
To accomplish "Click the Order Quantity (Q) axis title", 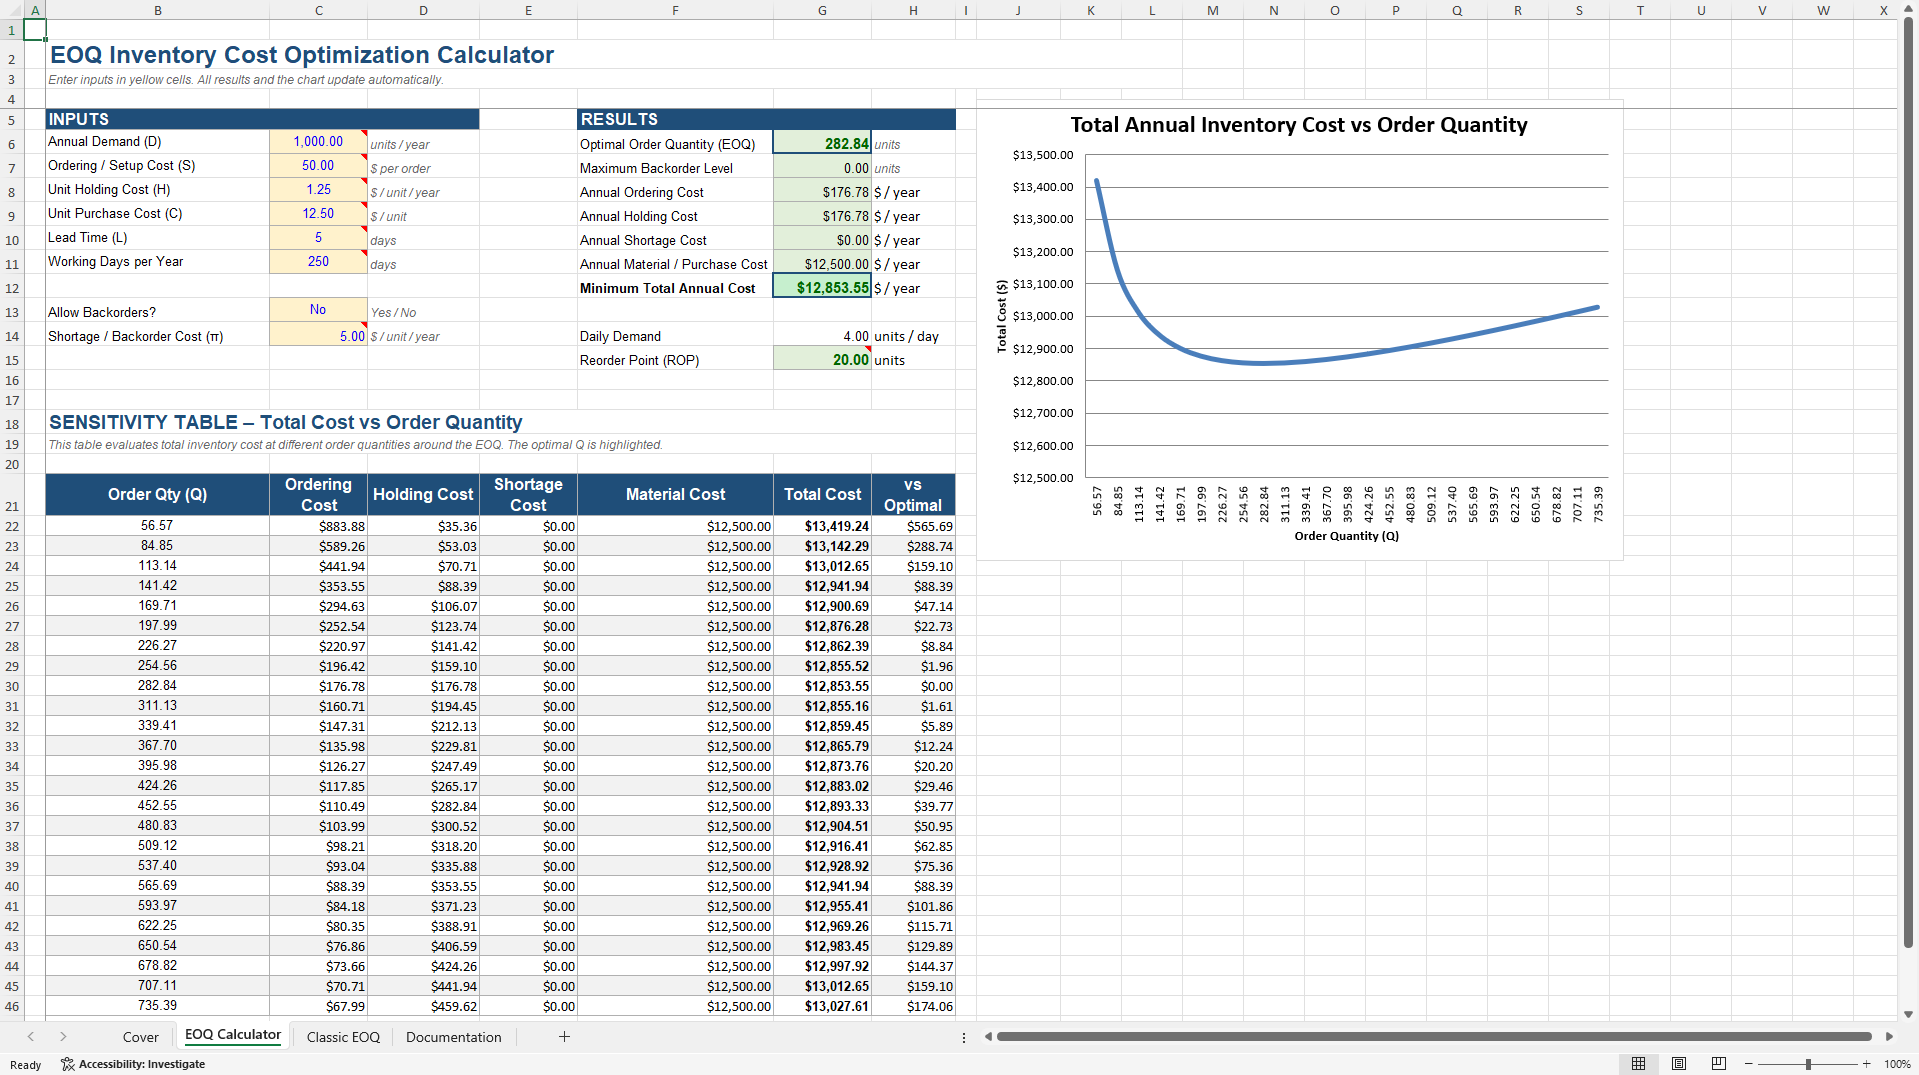I will coord(1346,536).
